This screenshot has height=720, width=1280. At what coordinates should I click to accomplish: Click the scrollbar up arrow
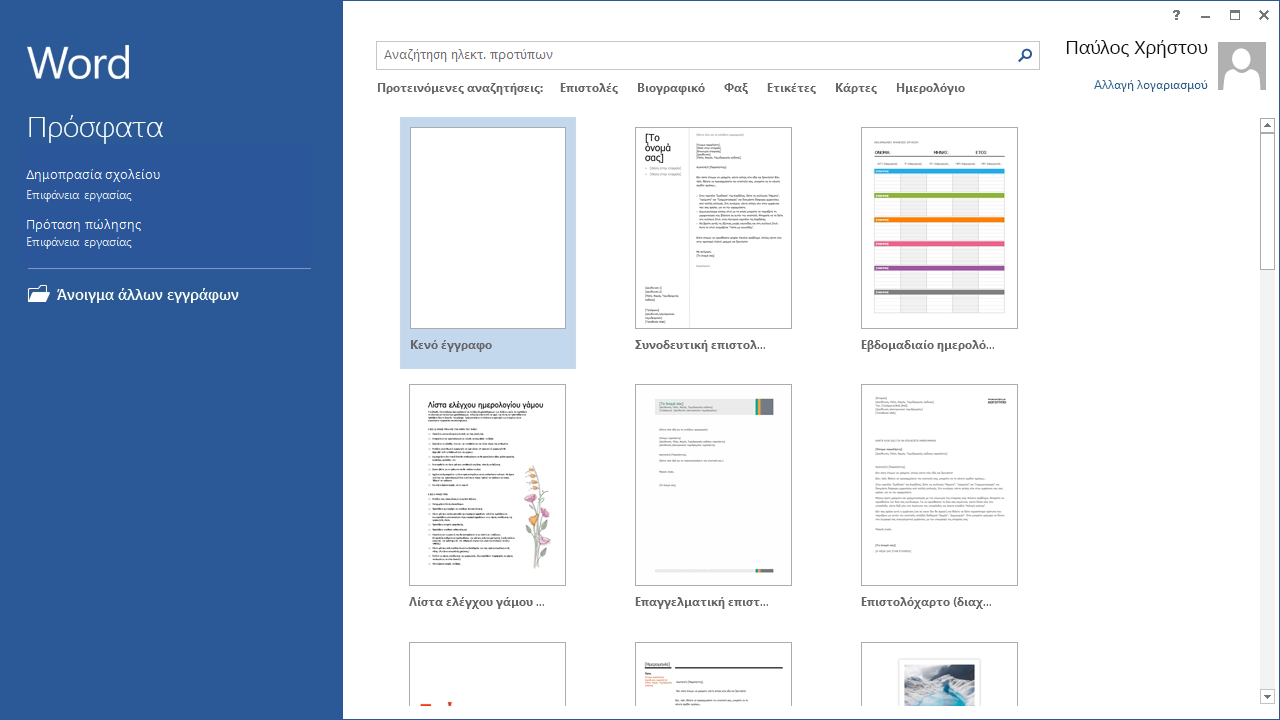(x=1268, y=125)
